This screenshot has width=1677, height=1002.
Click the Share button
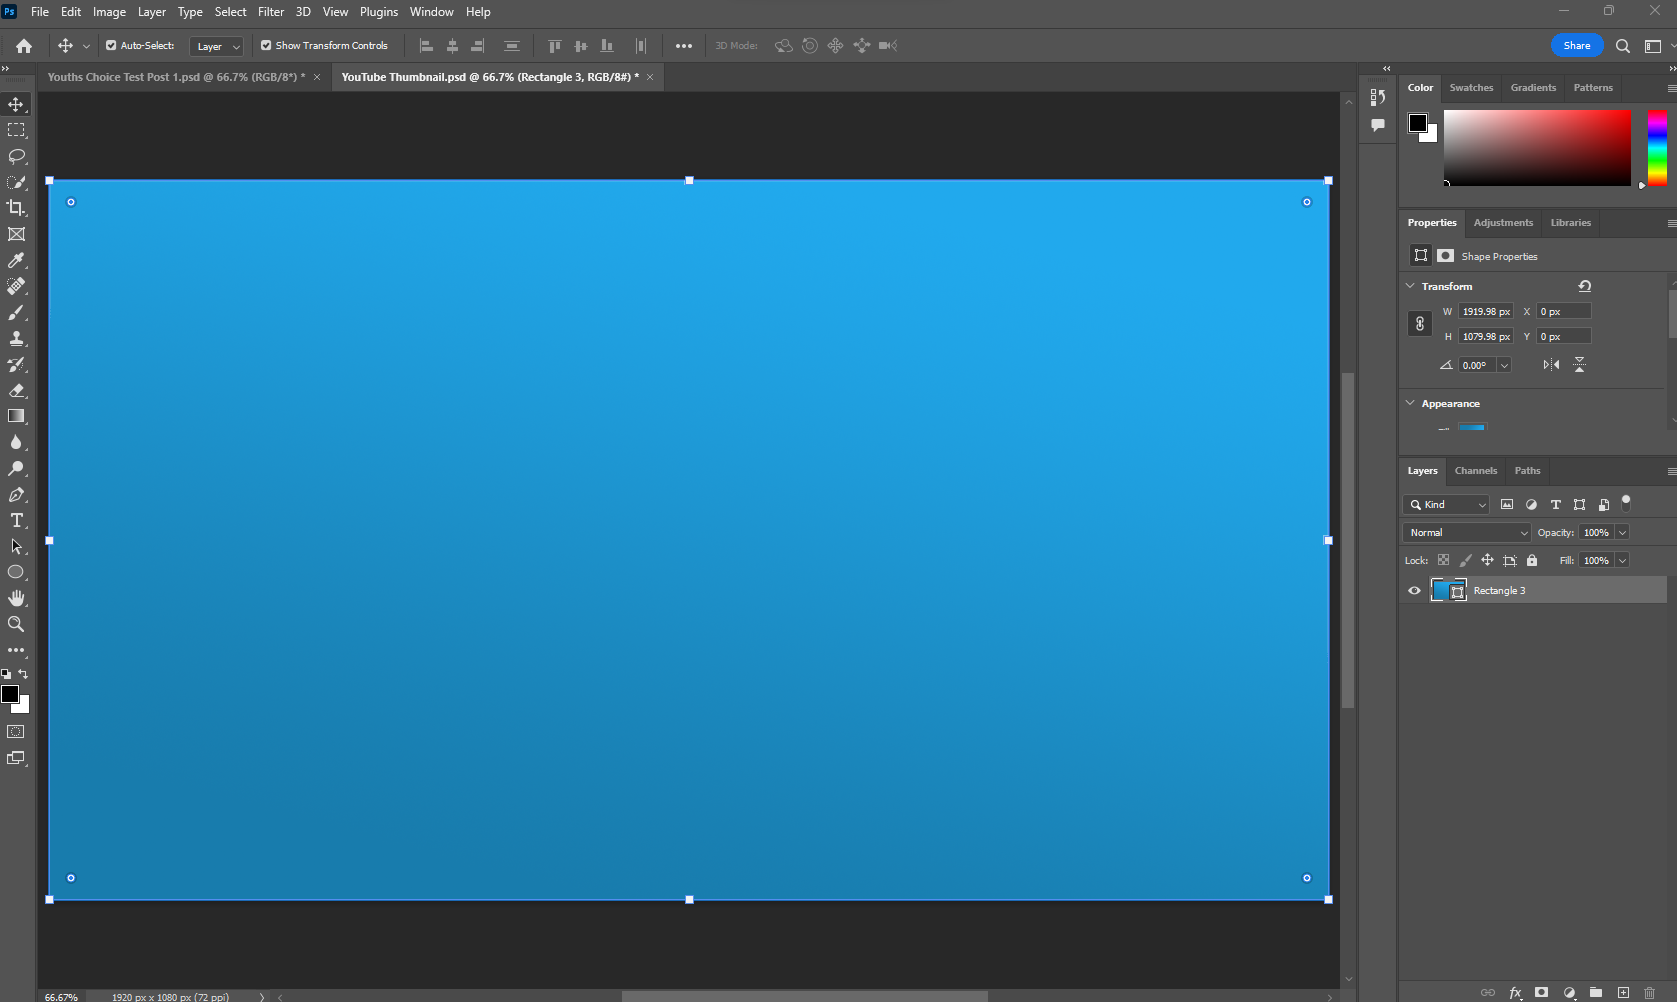1576,46
